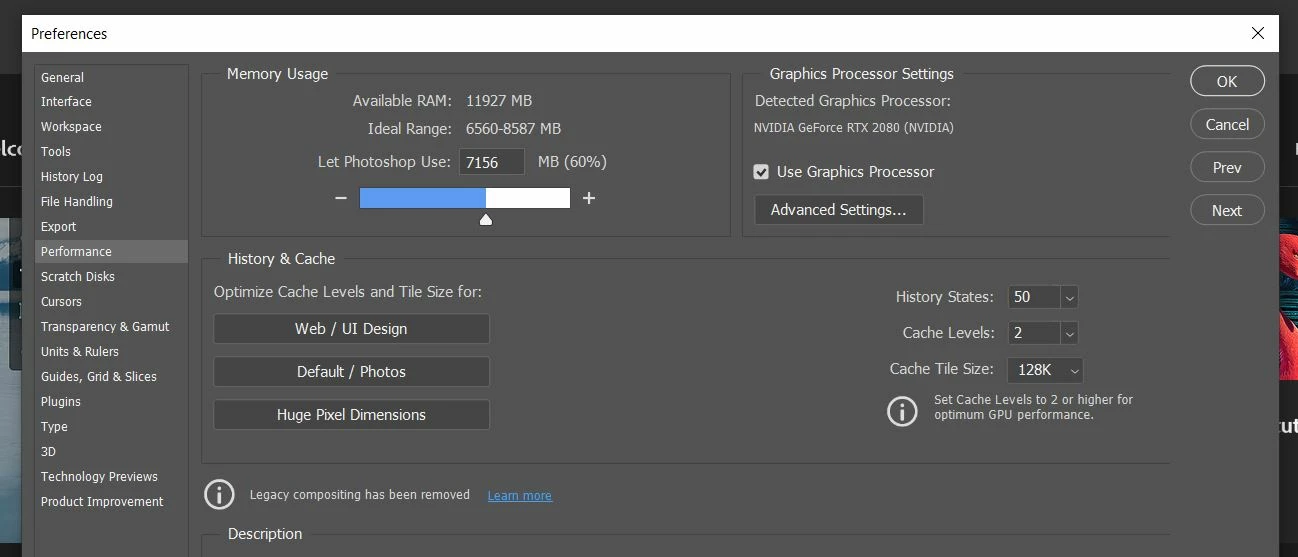Click the info icon beside Cache Levels tip

coord(902,411)
